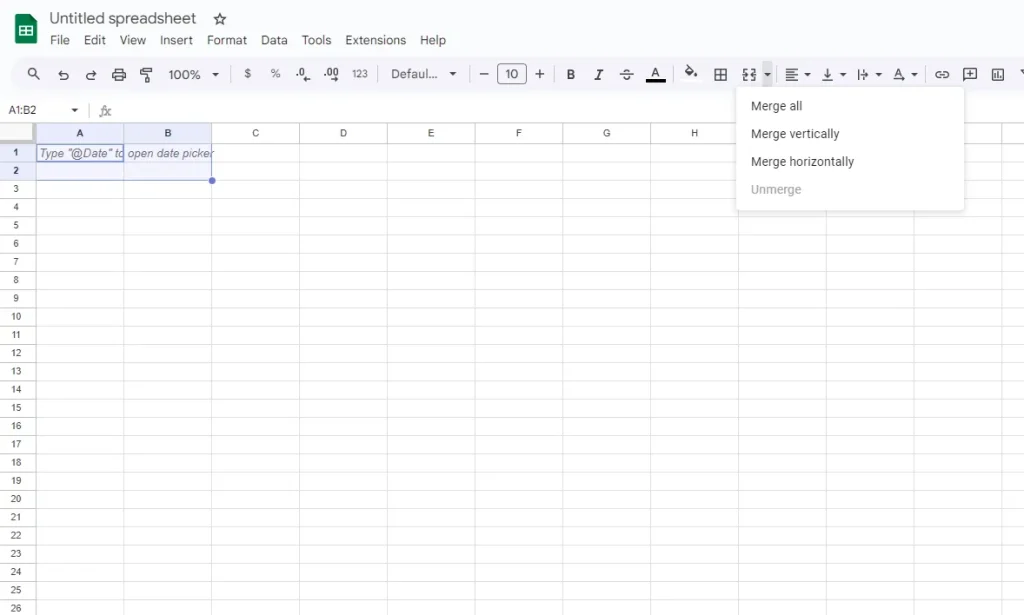
Task: Insert a comment
Action: click(x=970, y=74)
